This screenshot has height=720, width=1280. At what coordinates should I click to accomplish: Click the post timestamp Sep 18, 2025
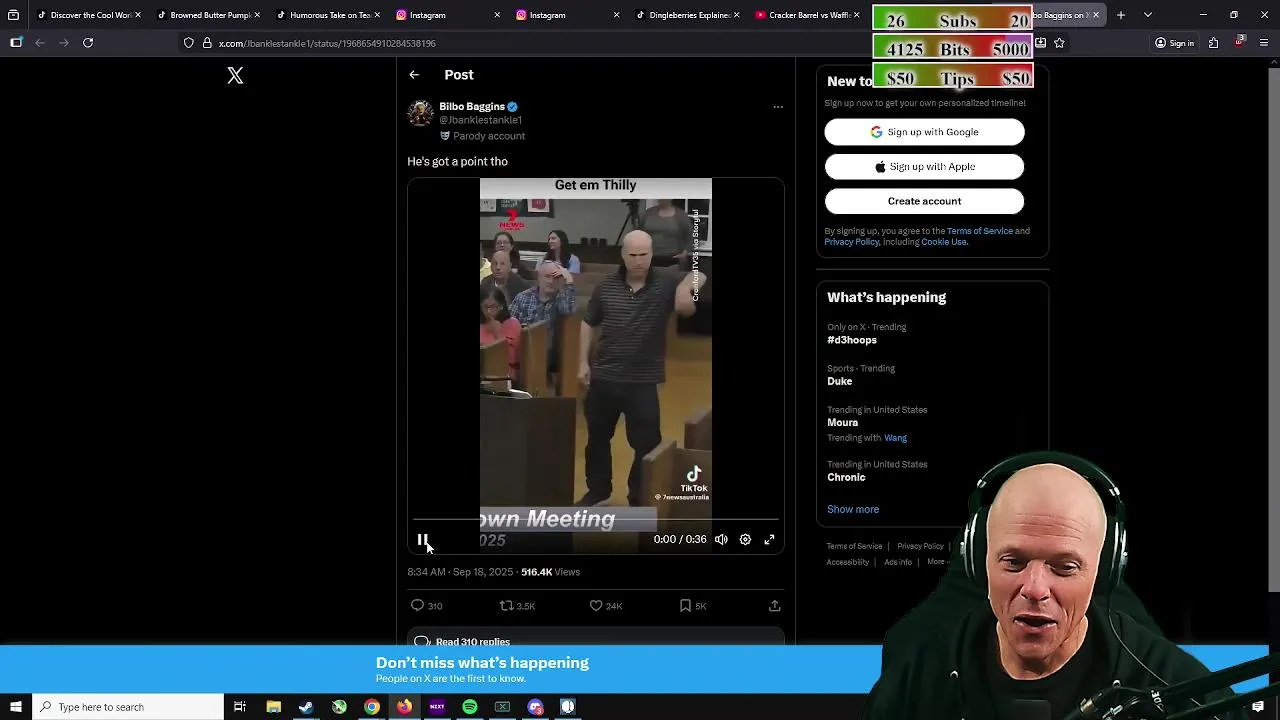click(460, 572)
